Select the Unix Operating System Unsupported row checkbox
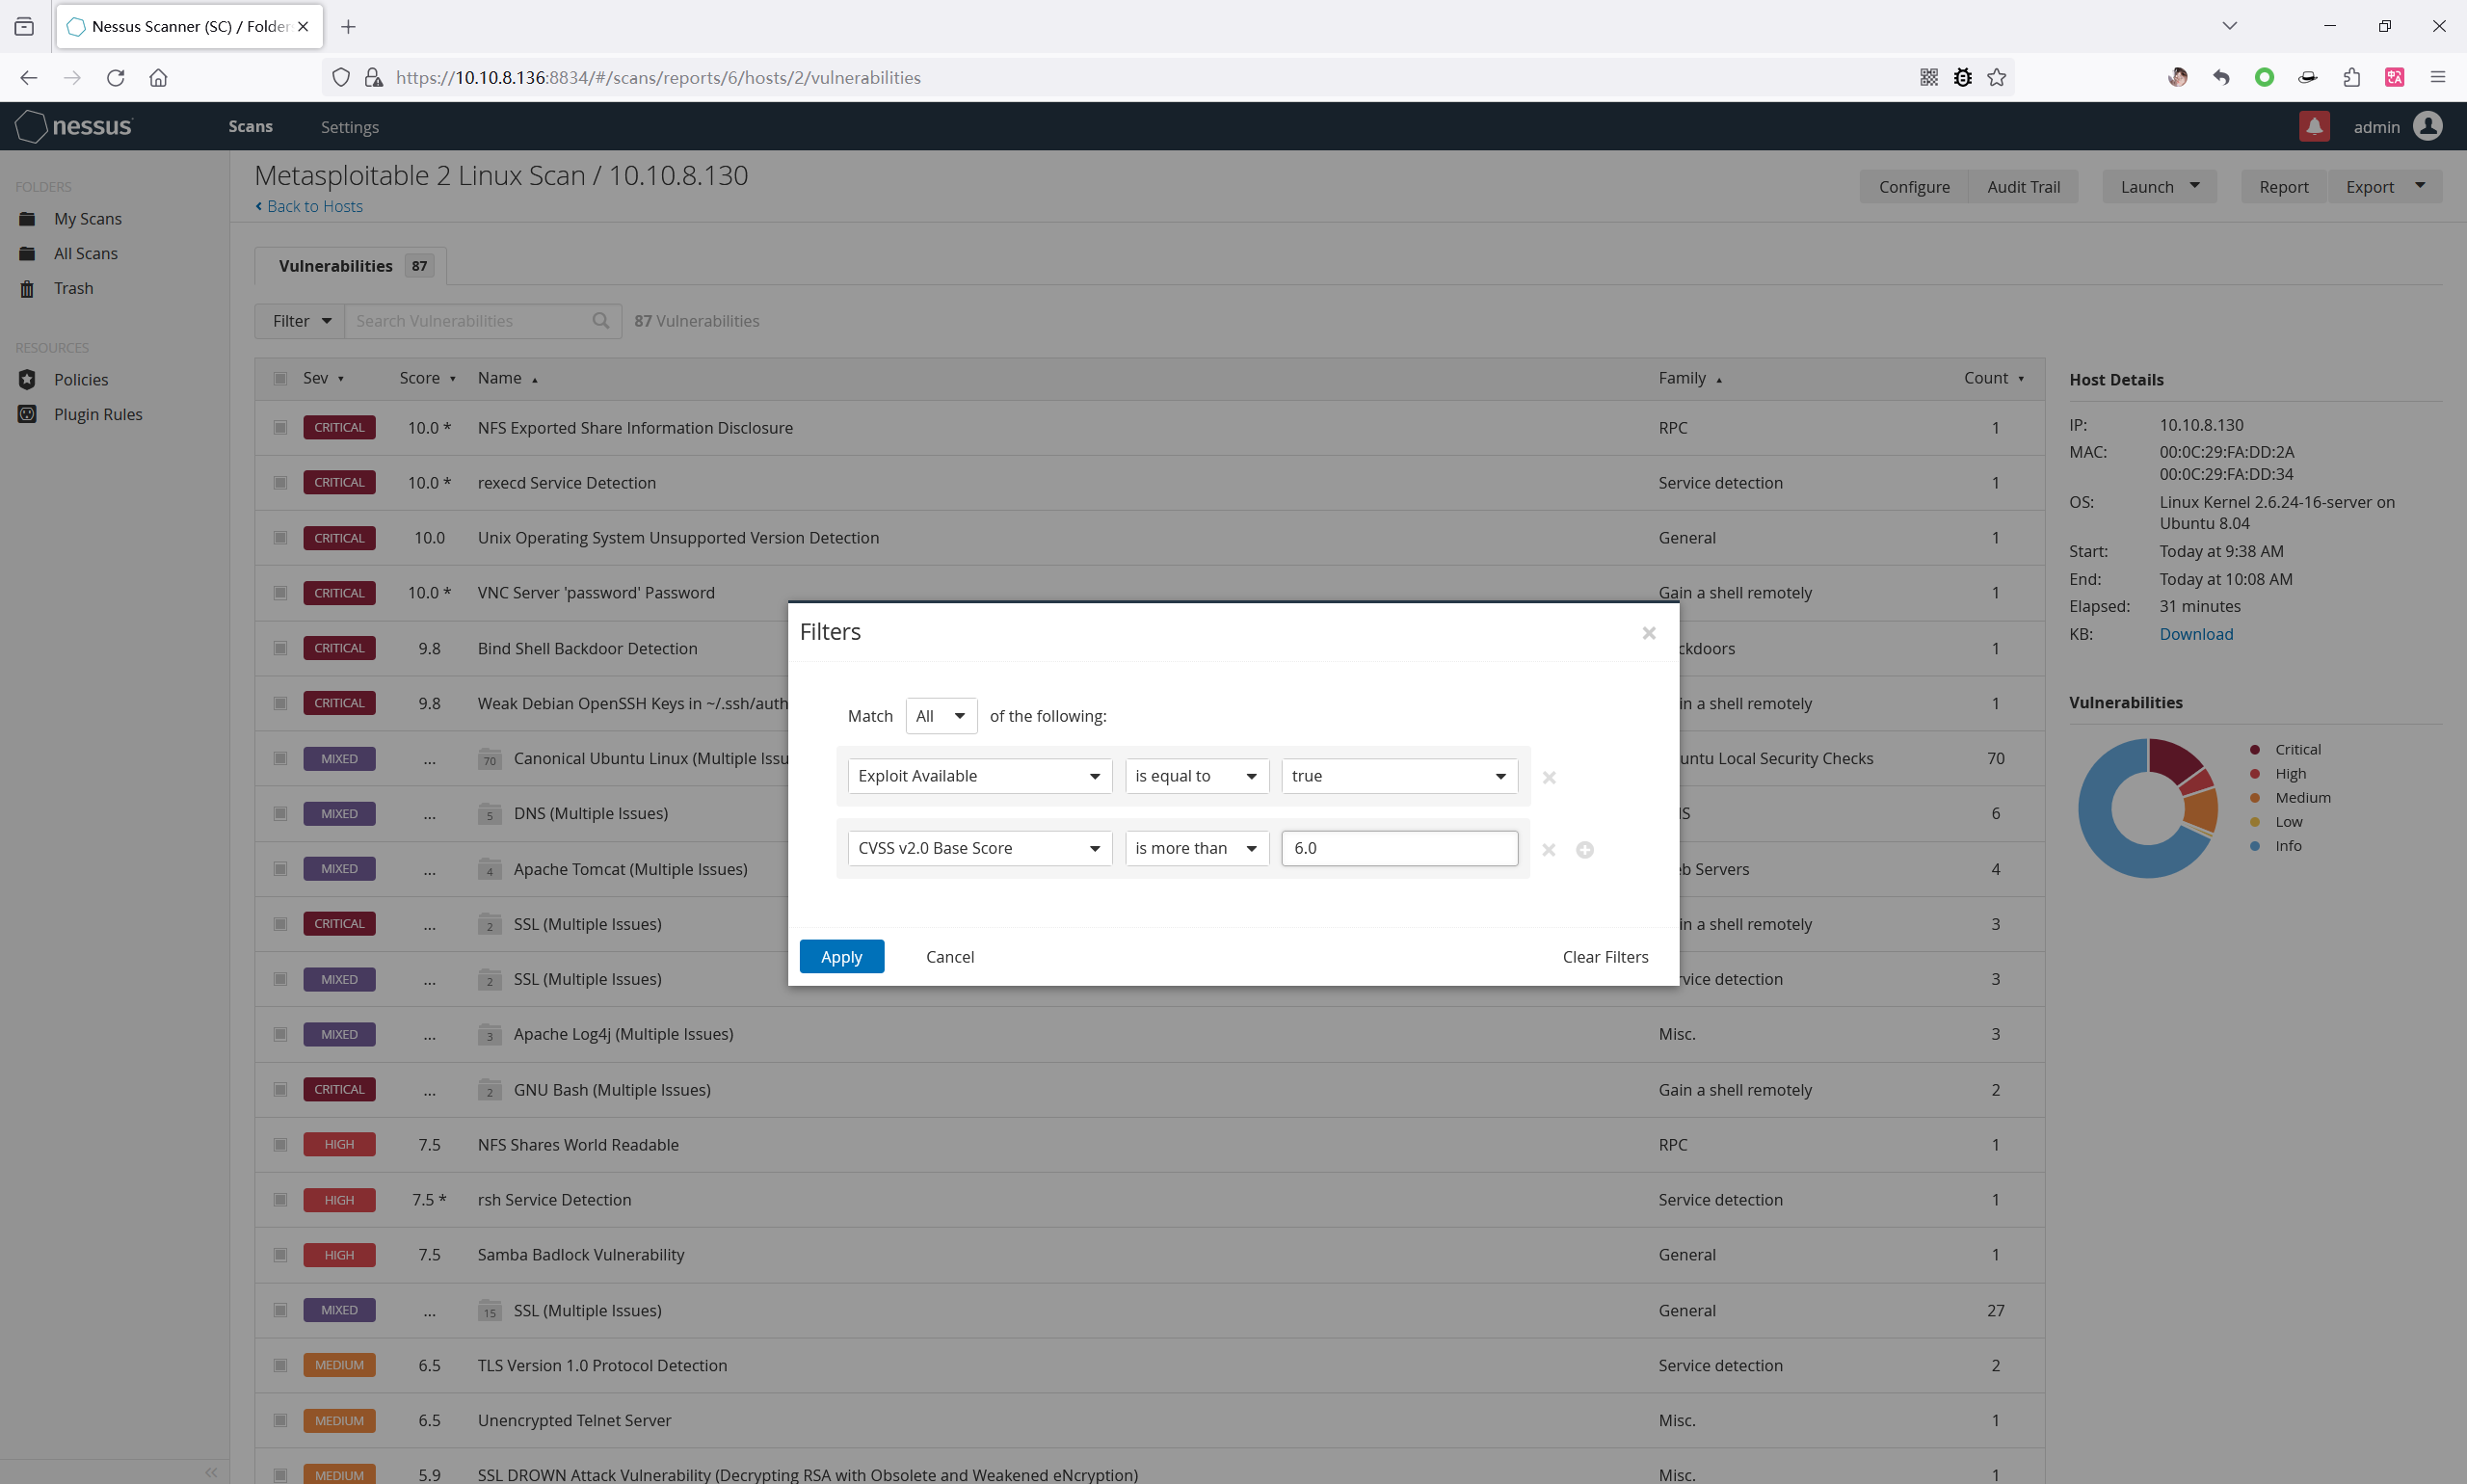 [280, 538]
